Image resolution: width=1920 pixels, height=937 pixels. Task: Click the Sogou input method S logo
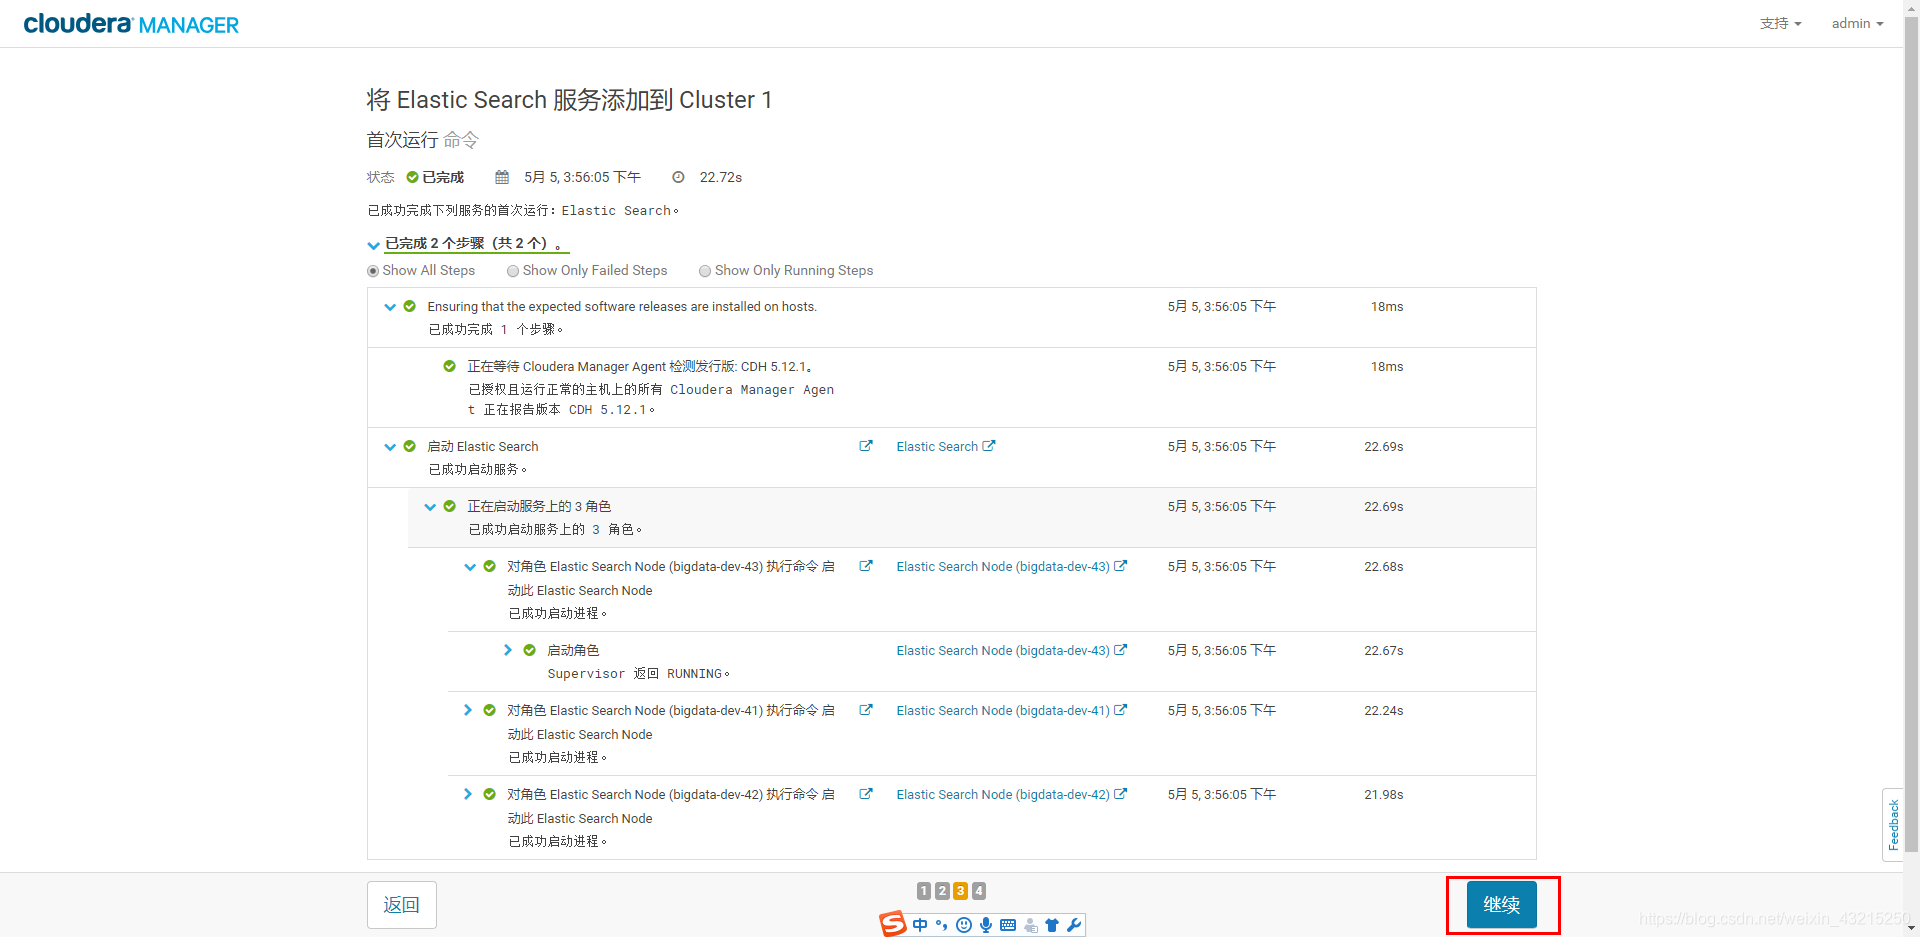[893, 924]
